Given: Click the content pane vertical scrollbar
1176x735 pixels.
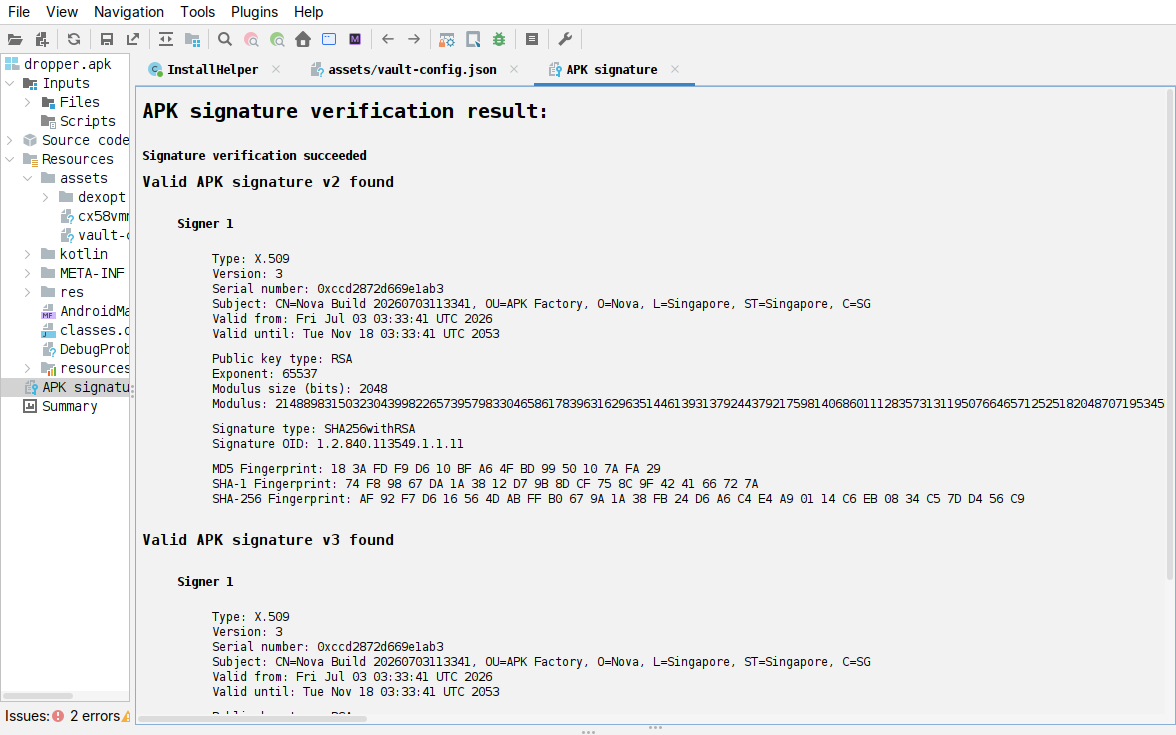Looking at the screenshot, I should click(x=1170, y=334).
